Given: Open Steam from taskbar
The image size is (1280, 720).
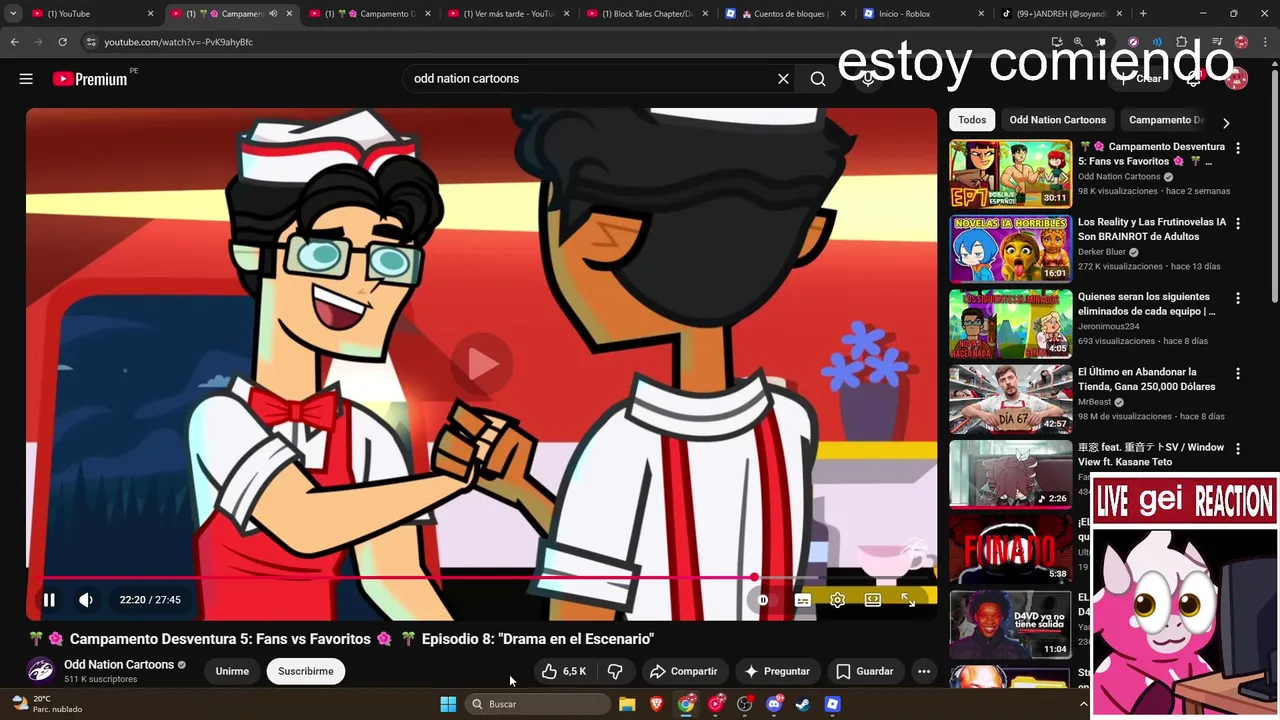Looking at the screenshot, I should 803,704.
